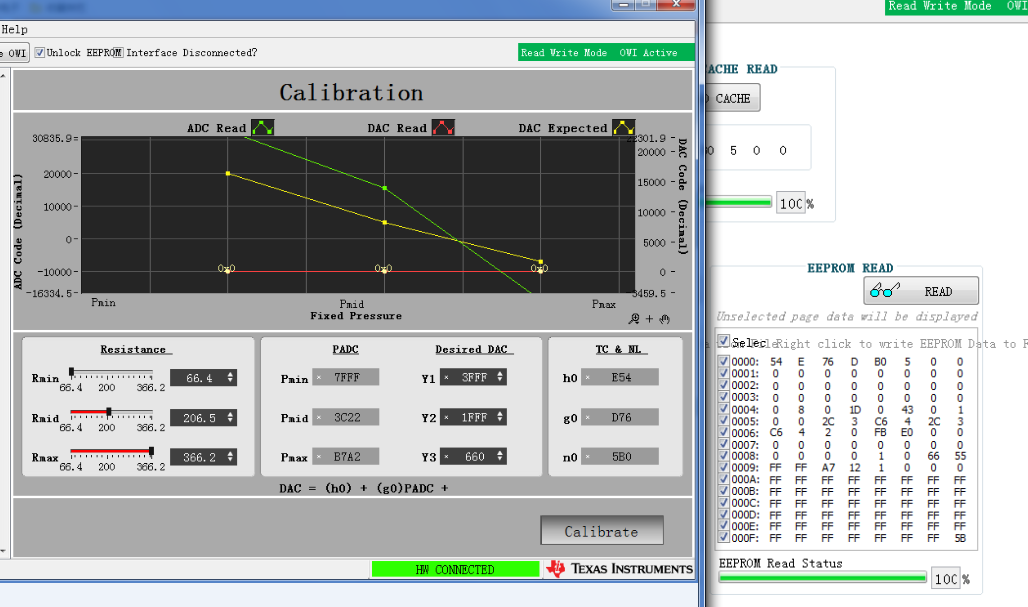Click the EEPROM read status percentage field
Viewport: 1028px width, 607px height.
(x=945, y=579)
